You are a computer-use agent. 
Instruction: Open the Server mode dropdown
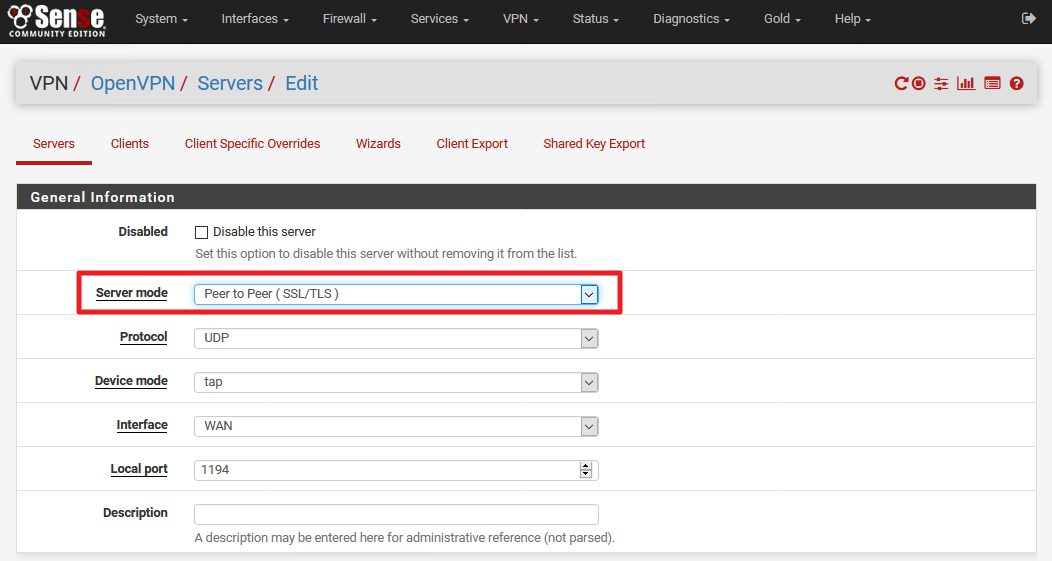click(x=396, y=294)
